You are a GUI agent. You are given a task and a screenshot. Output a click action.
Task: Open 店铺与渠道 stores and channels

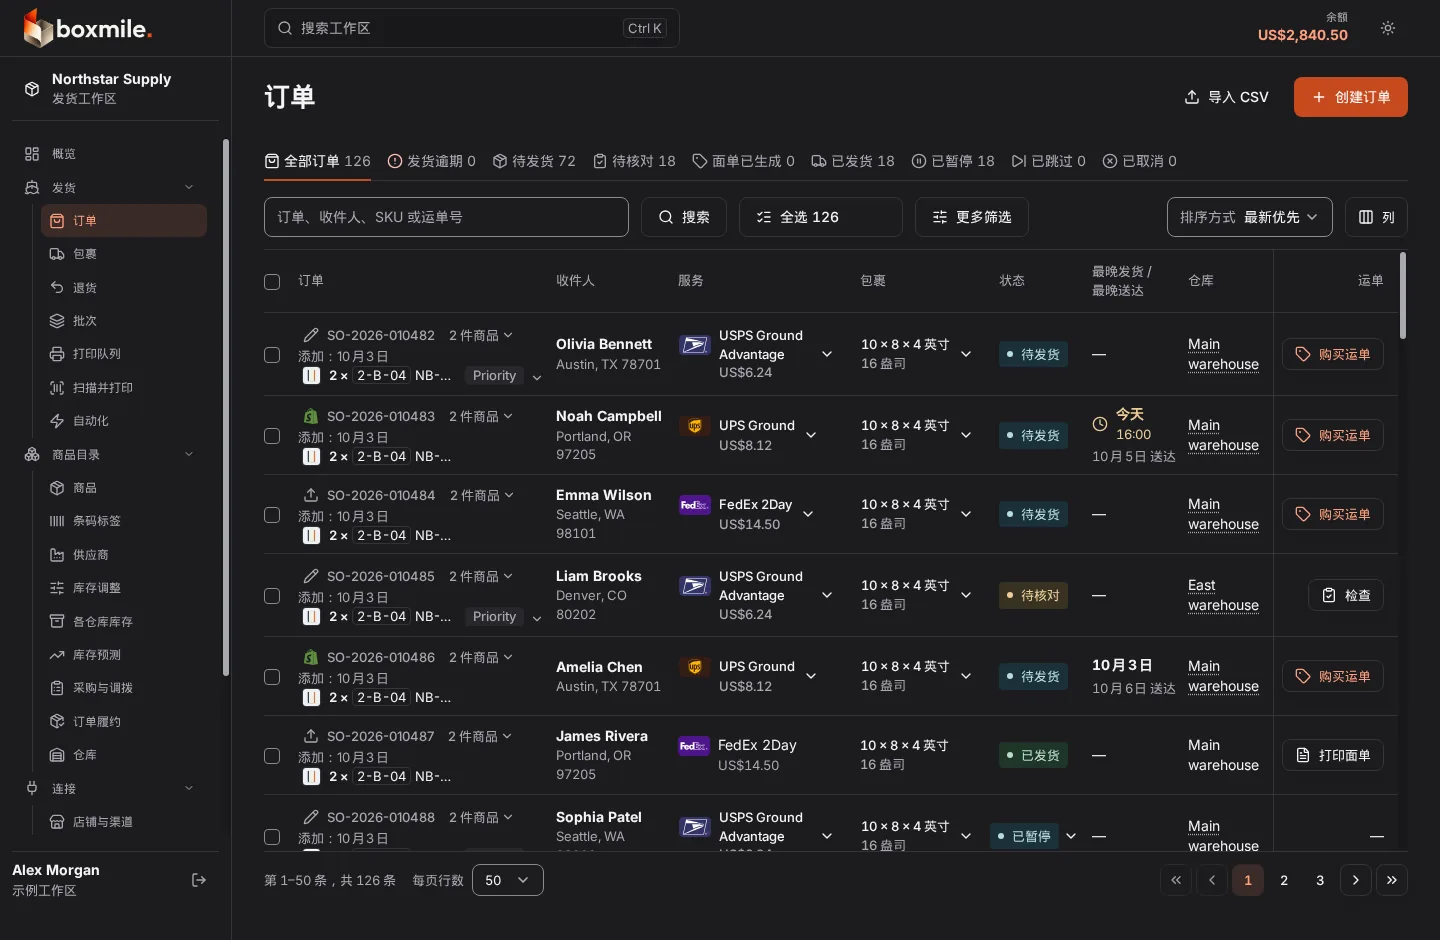[x=124, y=822]
